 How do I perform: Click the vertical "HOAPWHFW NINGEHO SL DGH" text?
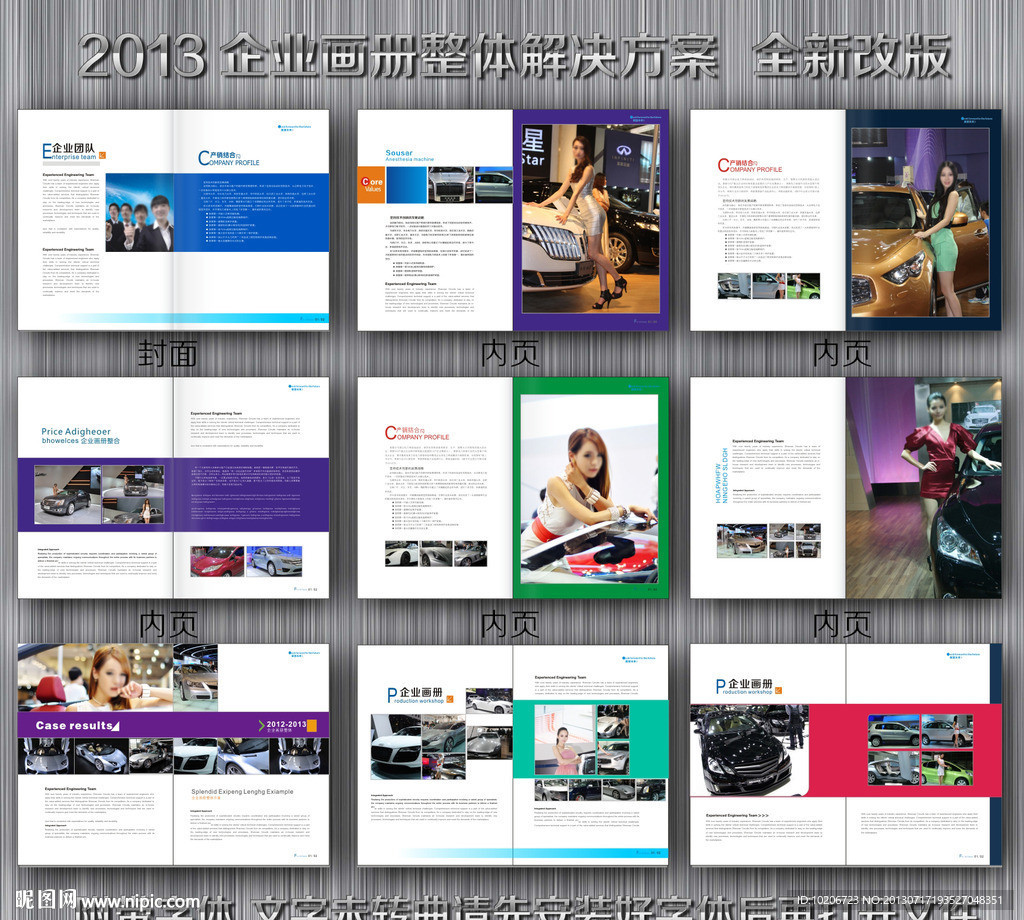tap(722, 475)
